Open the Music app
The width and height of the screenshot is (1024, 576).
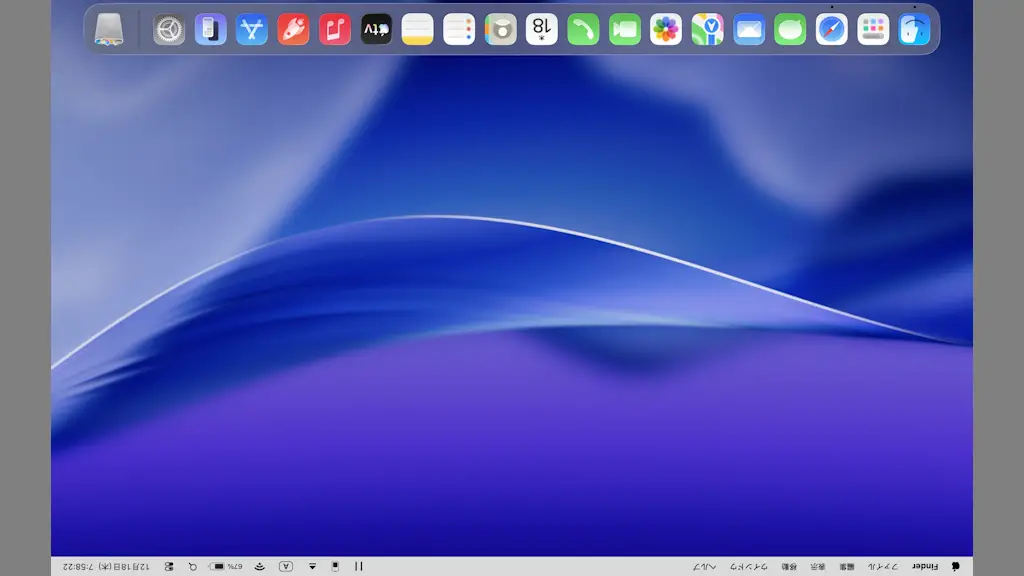pyautogui.click(x=333, y=29)
